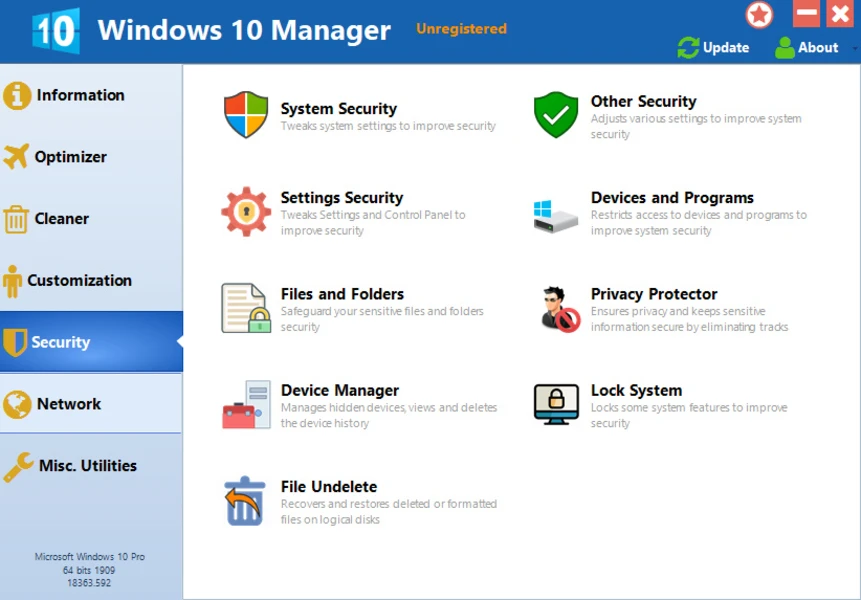Click 'Recovers and restores deleted or formatted' description

coord(389,504)
